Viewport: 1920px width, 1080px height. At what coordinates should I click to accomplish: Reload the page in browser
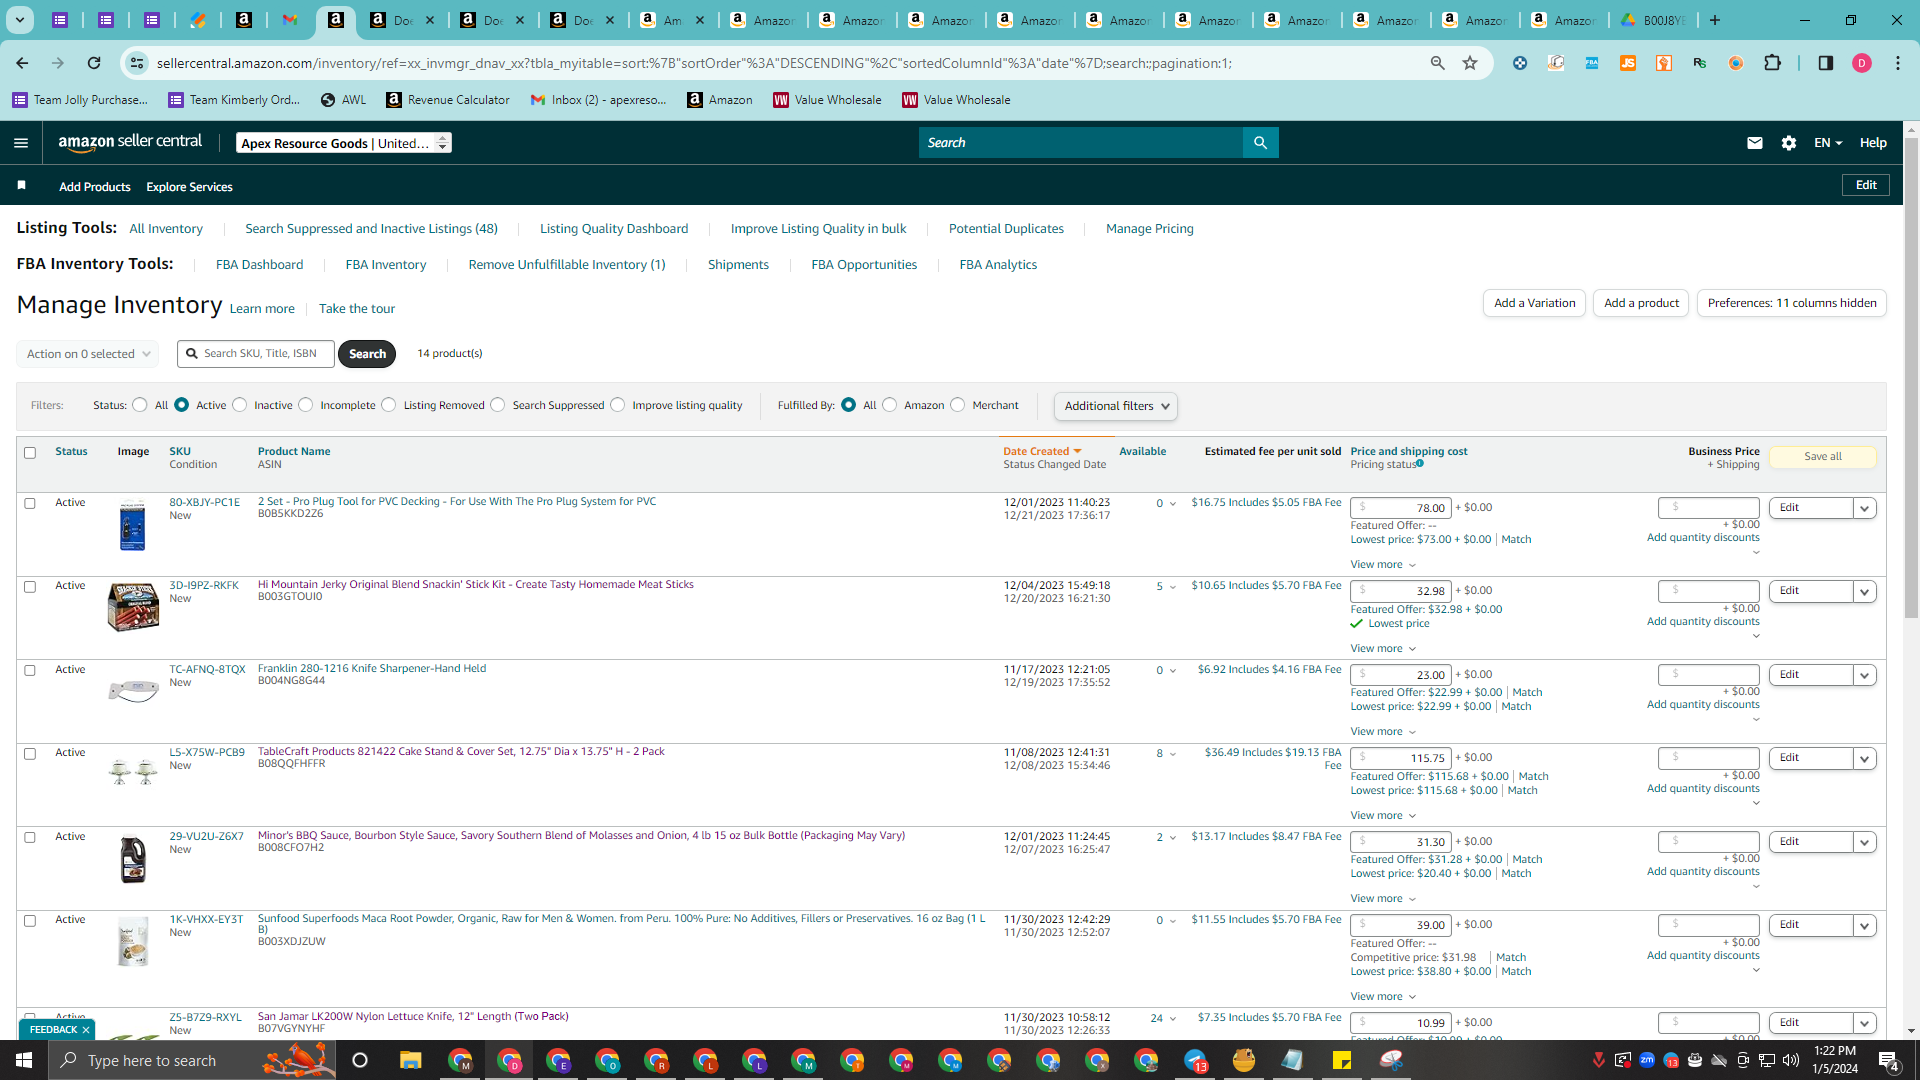[x=94, y=63]
